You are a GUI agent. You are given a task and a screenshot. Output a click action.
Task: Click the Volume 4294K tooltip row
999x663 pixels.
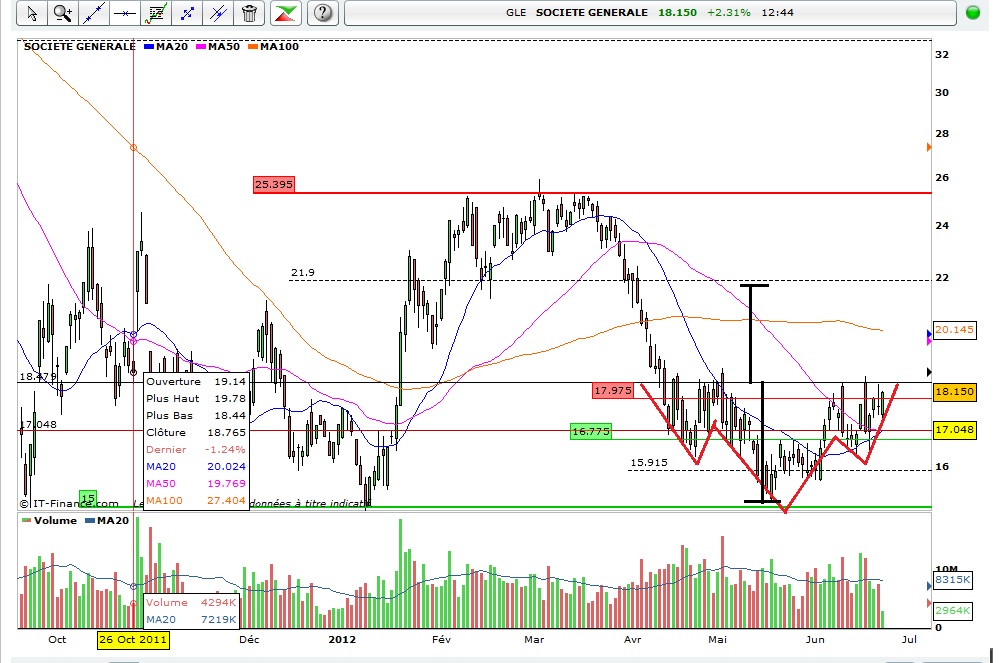coord(191,602)
